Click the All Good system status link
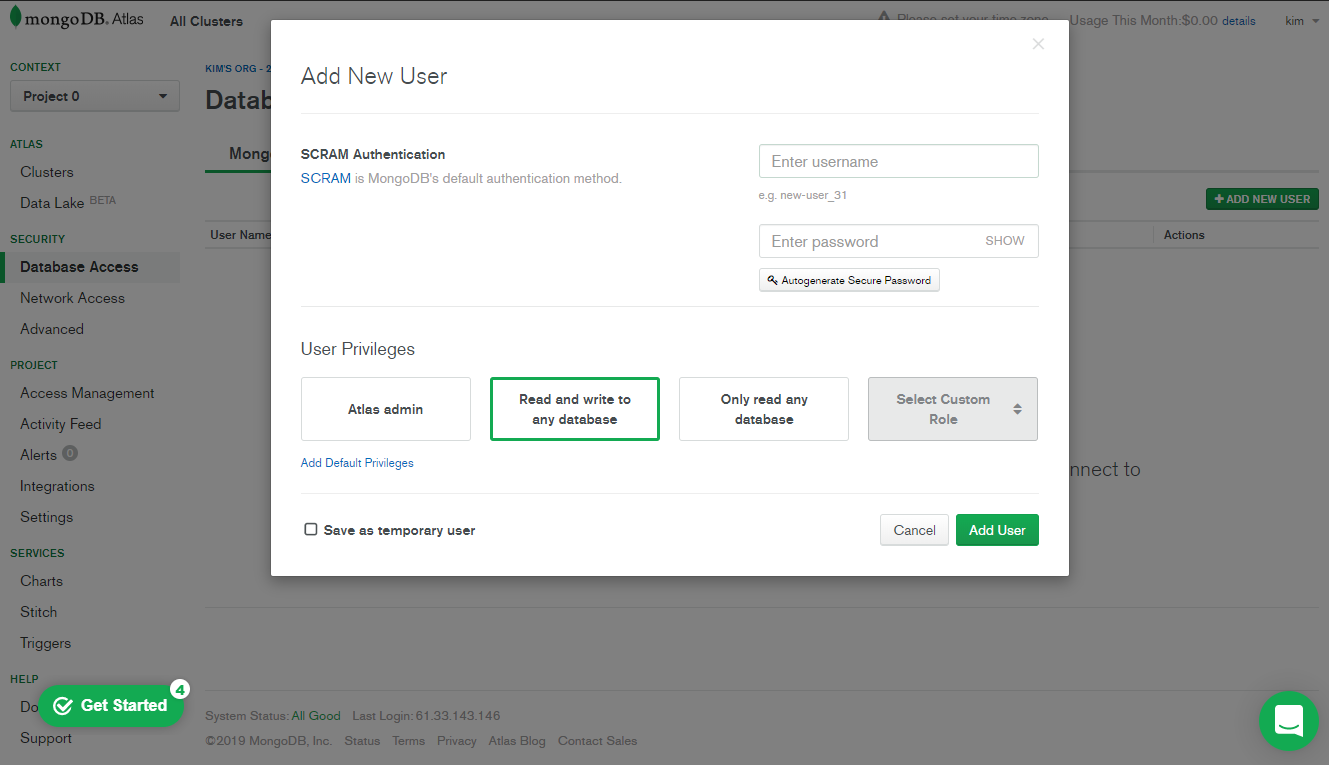Screen dimensions: 1329x765 click(x=316, y=716)
